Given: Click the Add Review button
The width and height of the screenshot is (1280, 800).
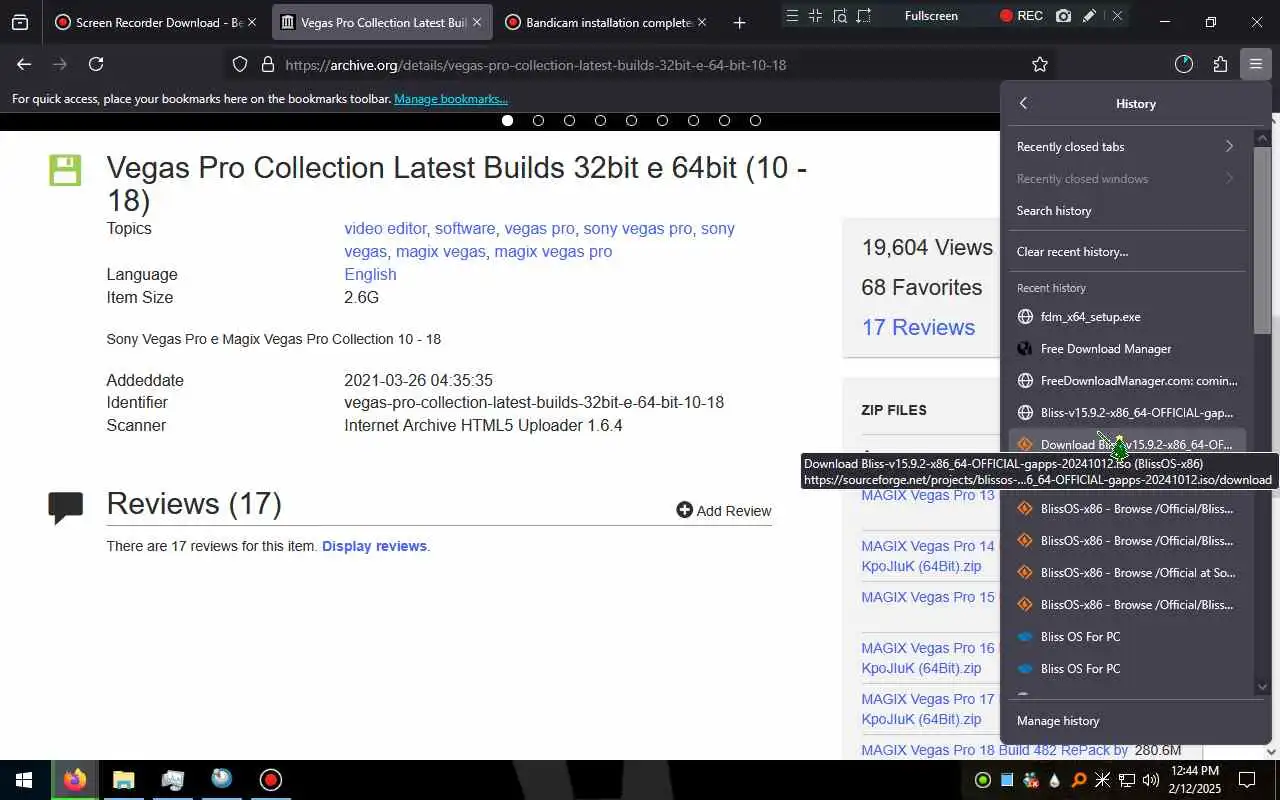Looking at the screenshot, I should 724,510.
